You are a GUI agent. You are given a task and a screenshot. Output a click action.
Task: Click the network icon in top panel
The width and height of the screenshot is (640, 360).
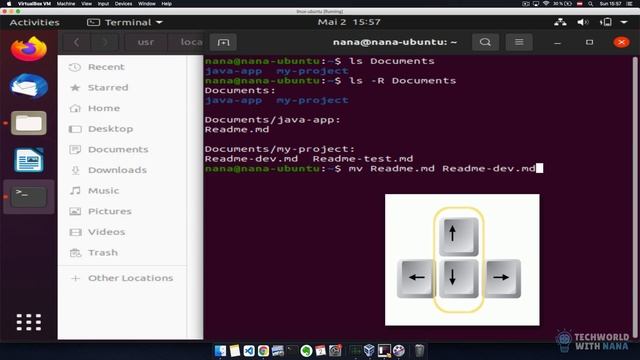[560, 22]
